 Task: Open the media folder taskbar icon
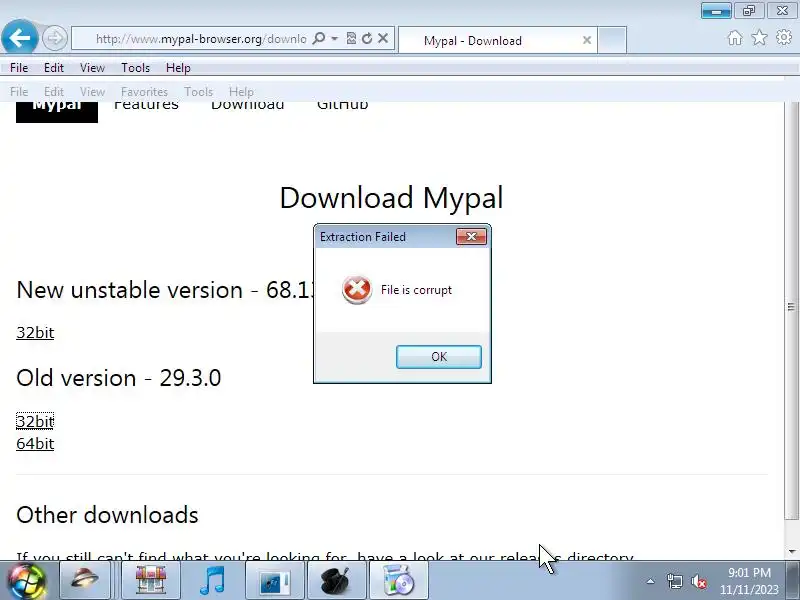(274, 581)
